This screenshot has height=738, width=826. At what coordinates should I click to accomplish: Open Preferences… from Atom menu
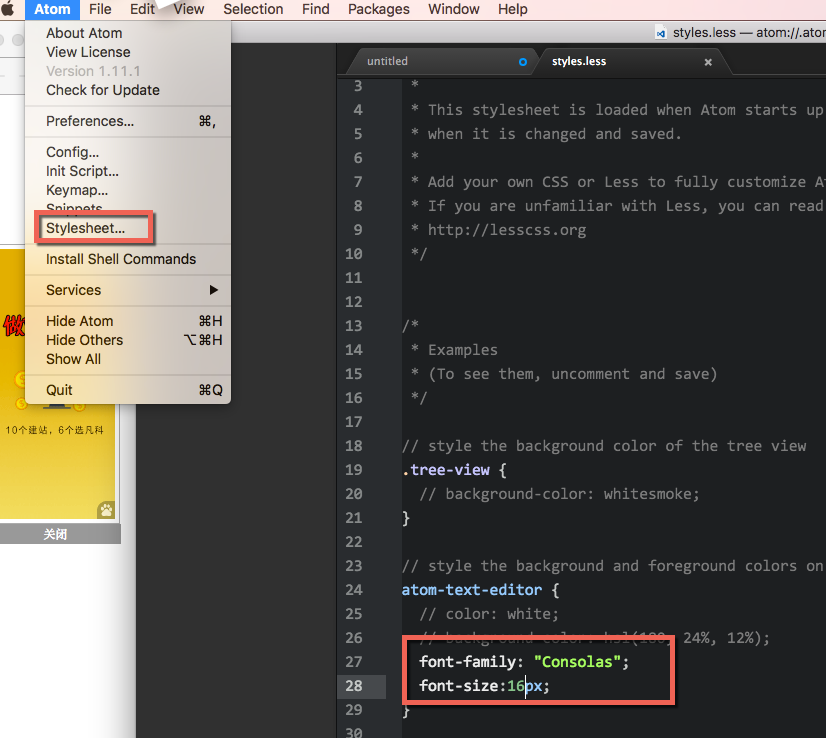[x=128, y=121]
